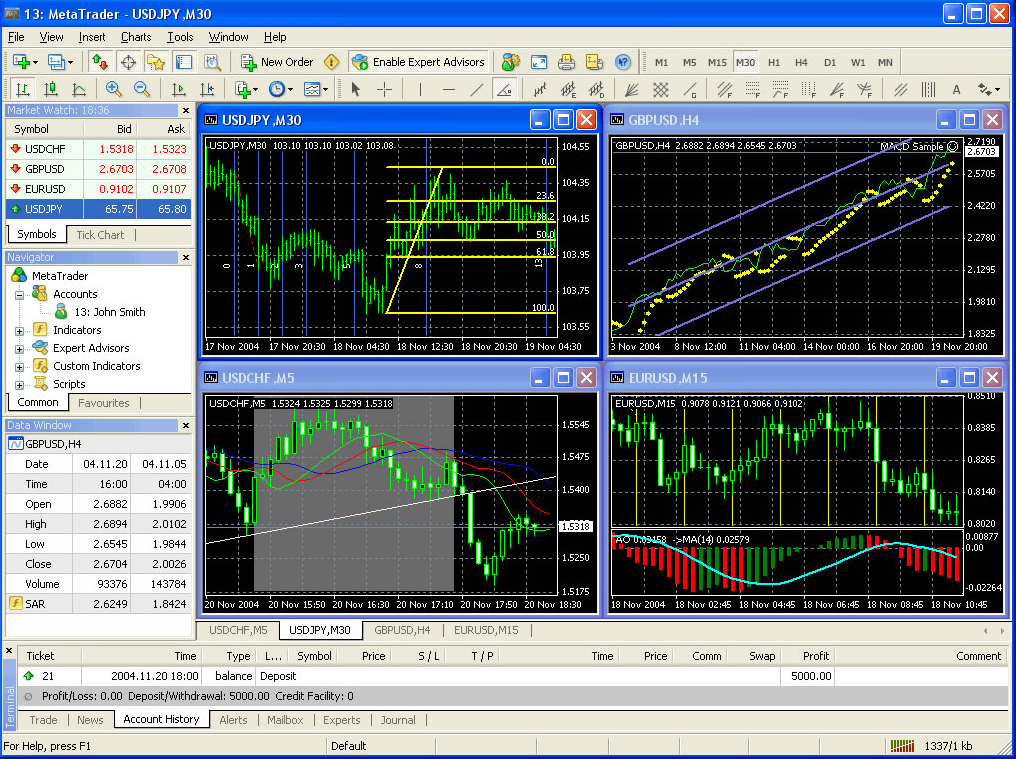Click the Print chart icon
This screenshot has height=759, width=1016.
pyautogui.click(x=566, y=62)
